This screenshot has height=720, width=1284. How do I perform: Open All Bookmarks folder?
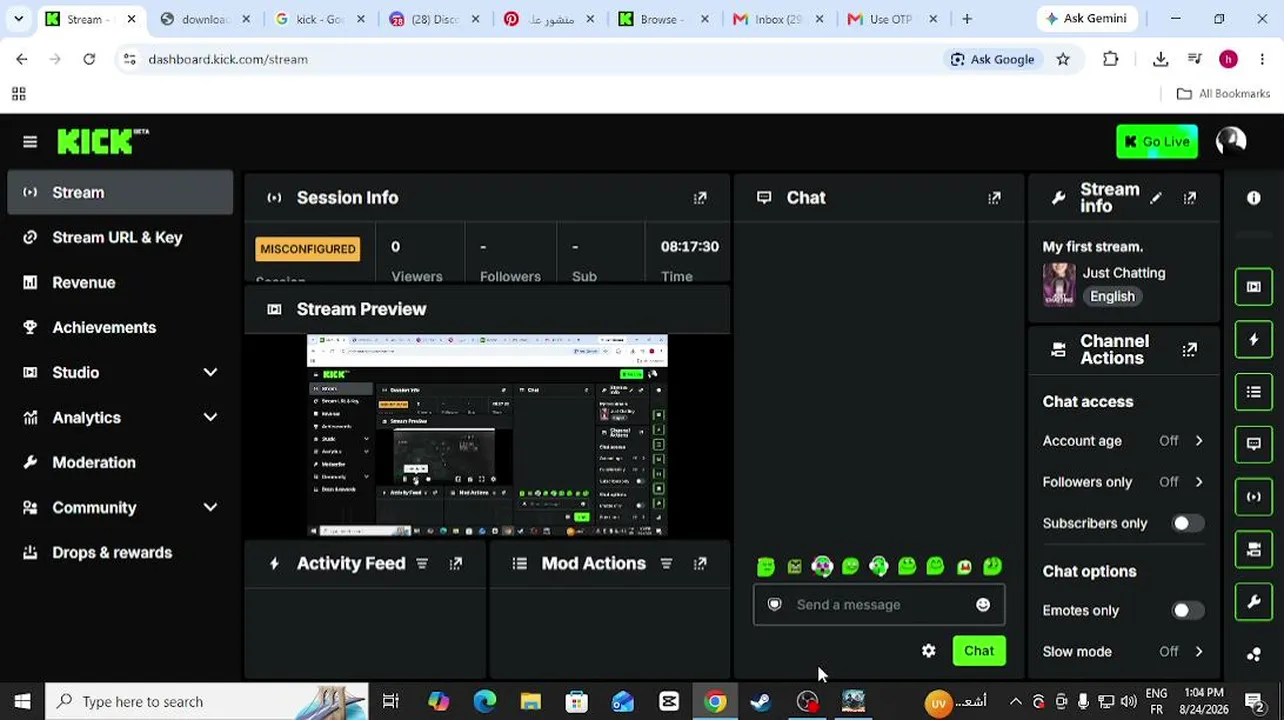1223,94
